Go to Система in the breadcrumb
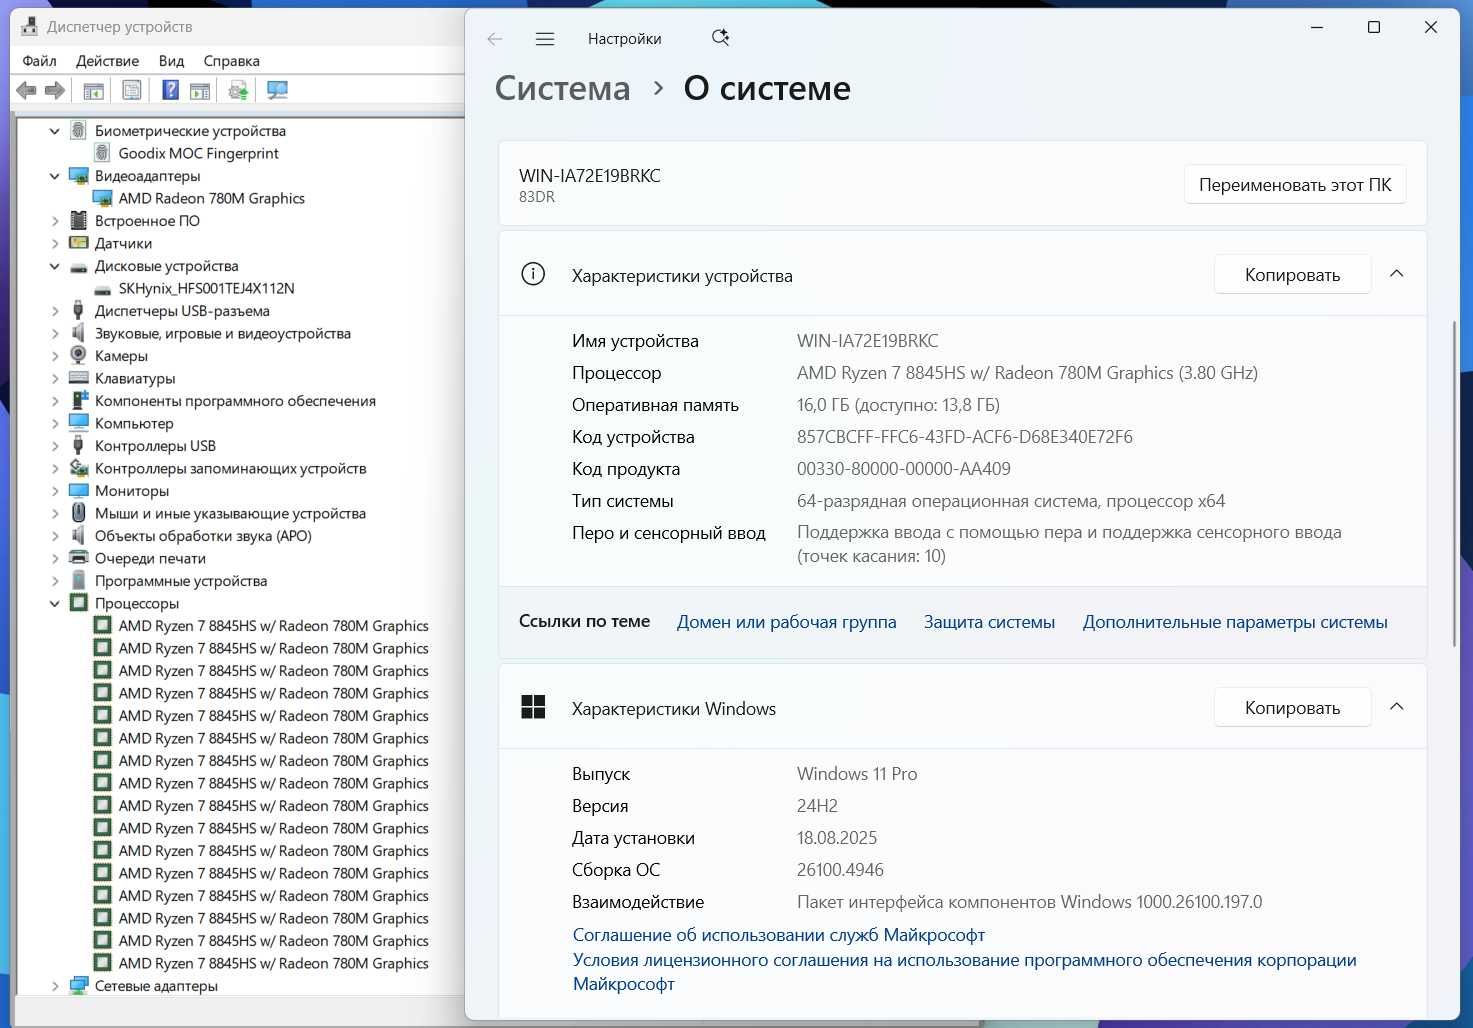The width and height of the screenshot is (1473, 1028). (562, 88)
